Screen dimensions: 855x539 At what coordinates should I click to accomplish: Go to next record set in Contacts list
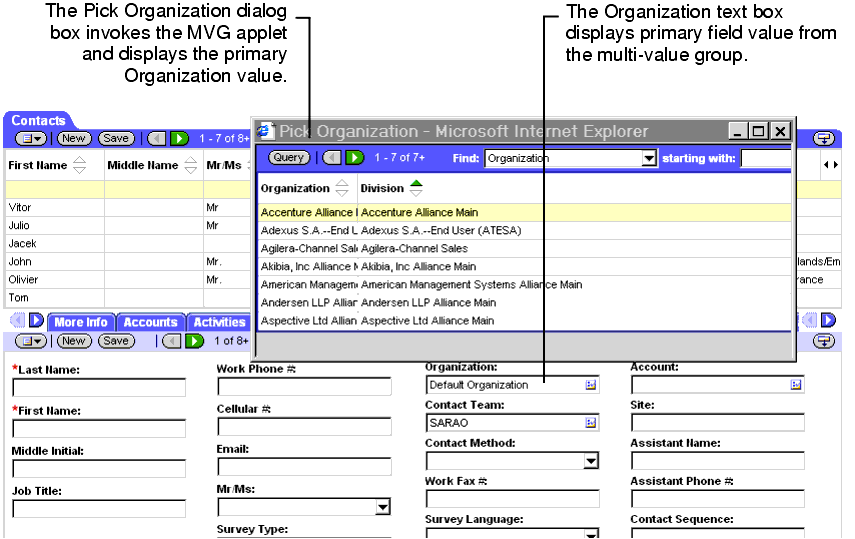point(179,139)
